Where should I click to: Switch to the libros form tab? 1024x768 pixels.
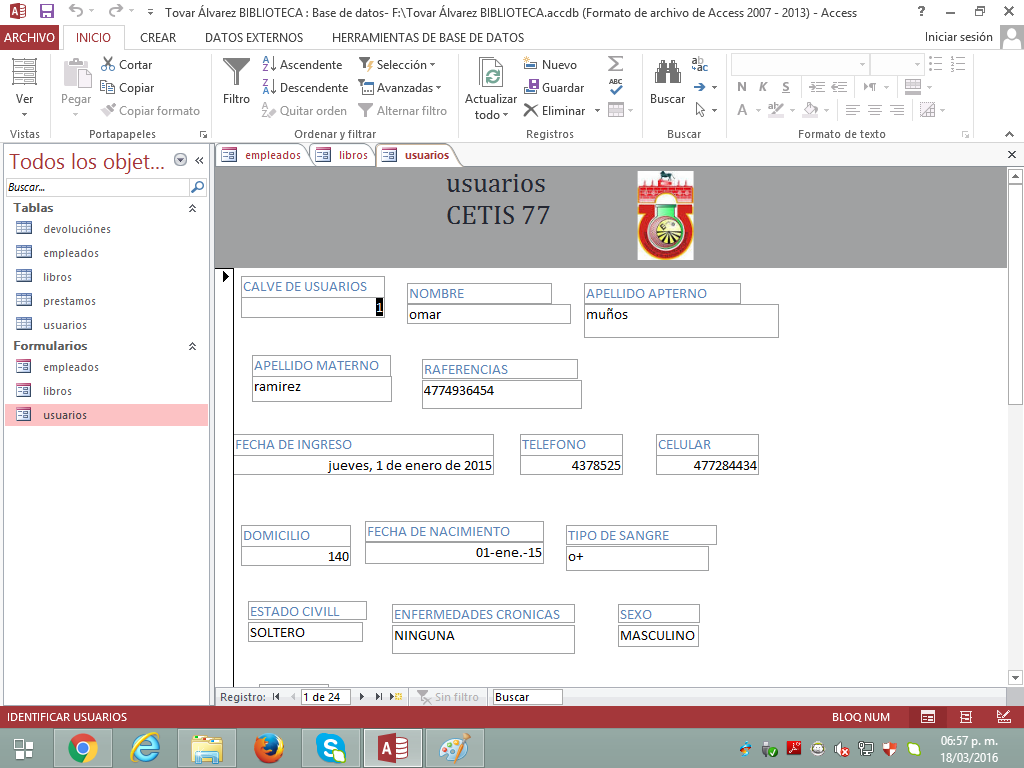pyautogui.click(x=343, y=155)
